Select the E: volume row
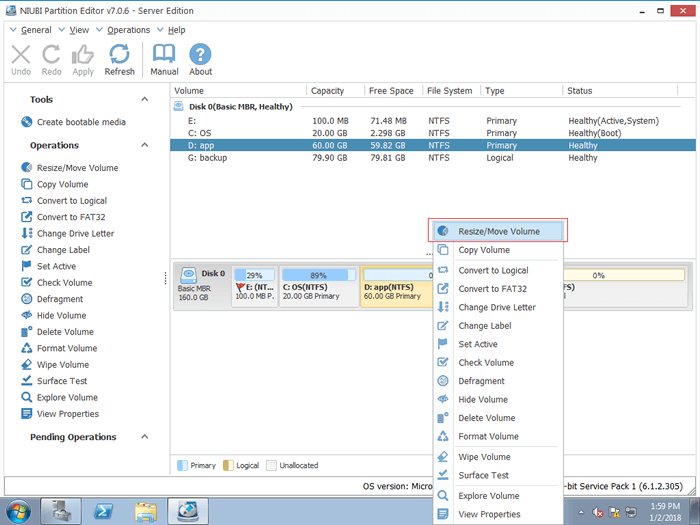700x525 pixels. click(433, 121)
